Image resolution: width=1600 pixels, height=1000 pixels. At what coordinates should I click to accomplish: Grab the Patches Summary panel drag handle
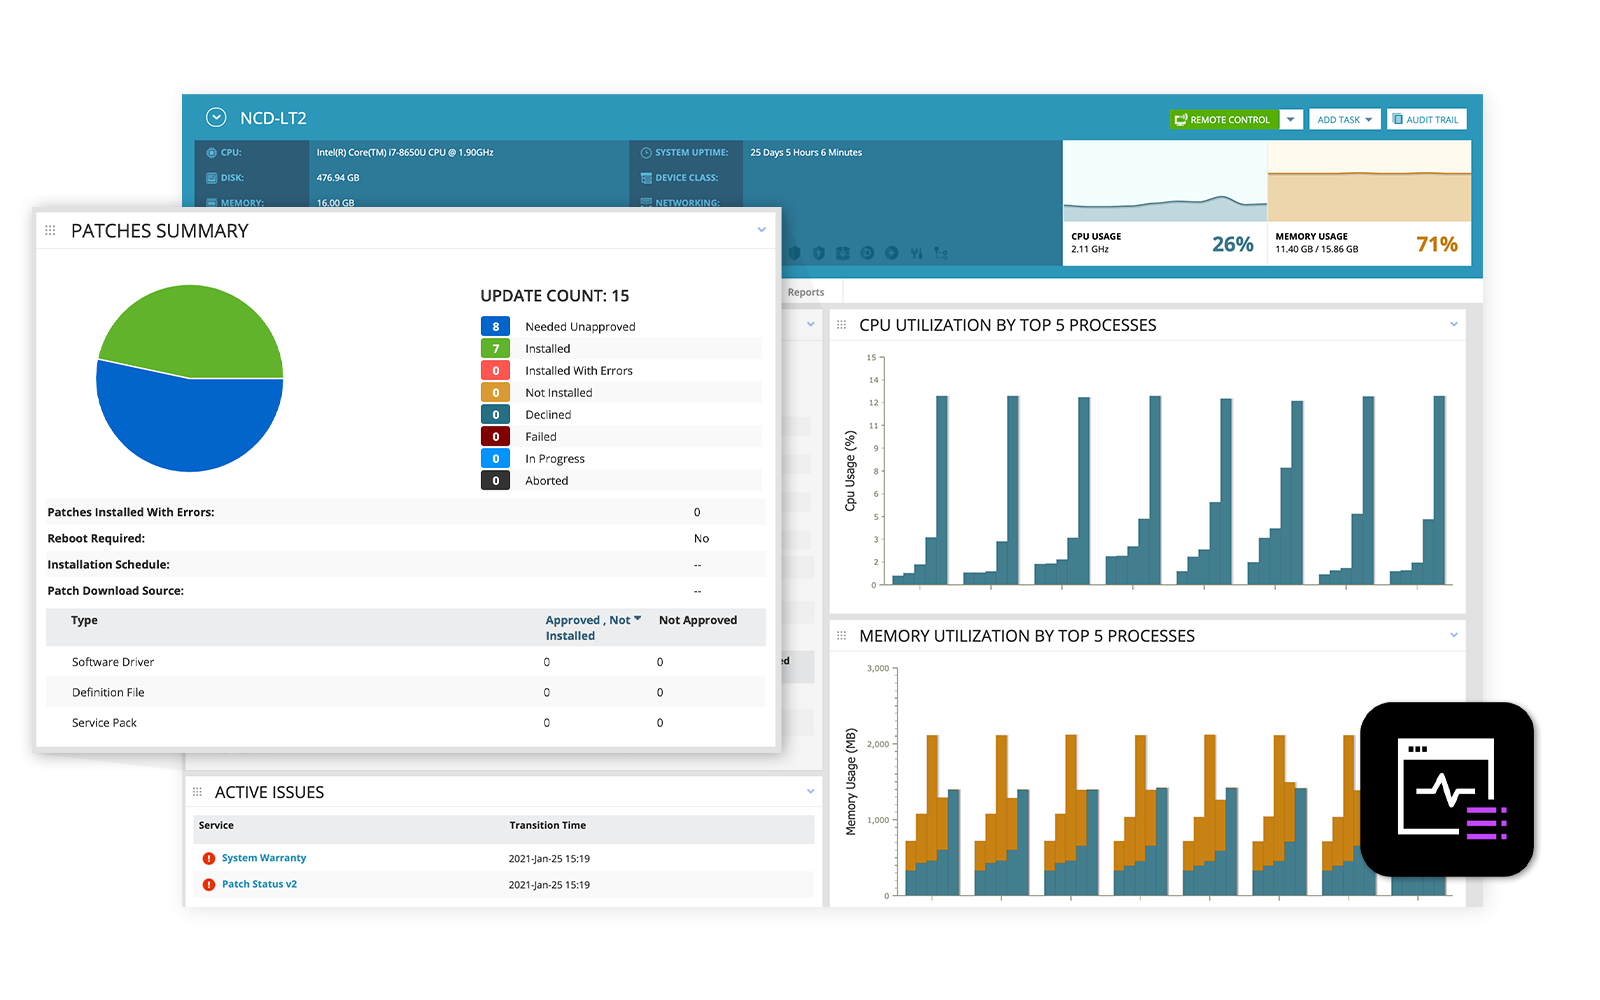(x=50, y=231)
